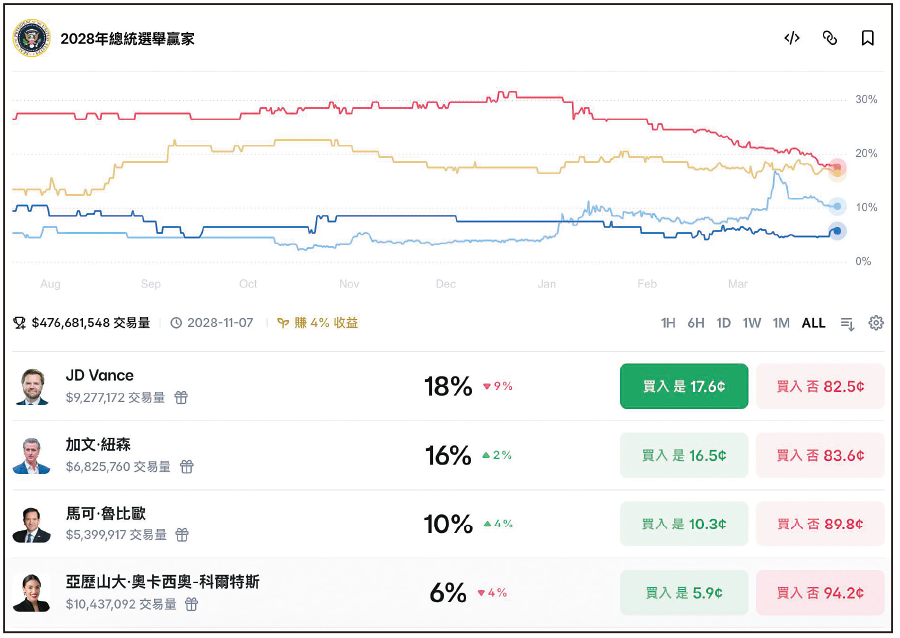Select the 1H time range
This screenshot has height=638, width=900.
668,323
